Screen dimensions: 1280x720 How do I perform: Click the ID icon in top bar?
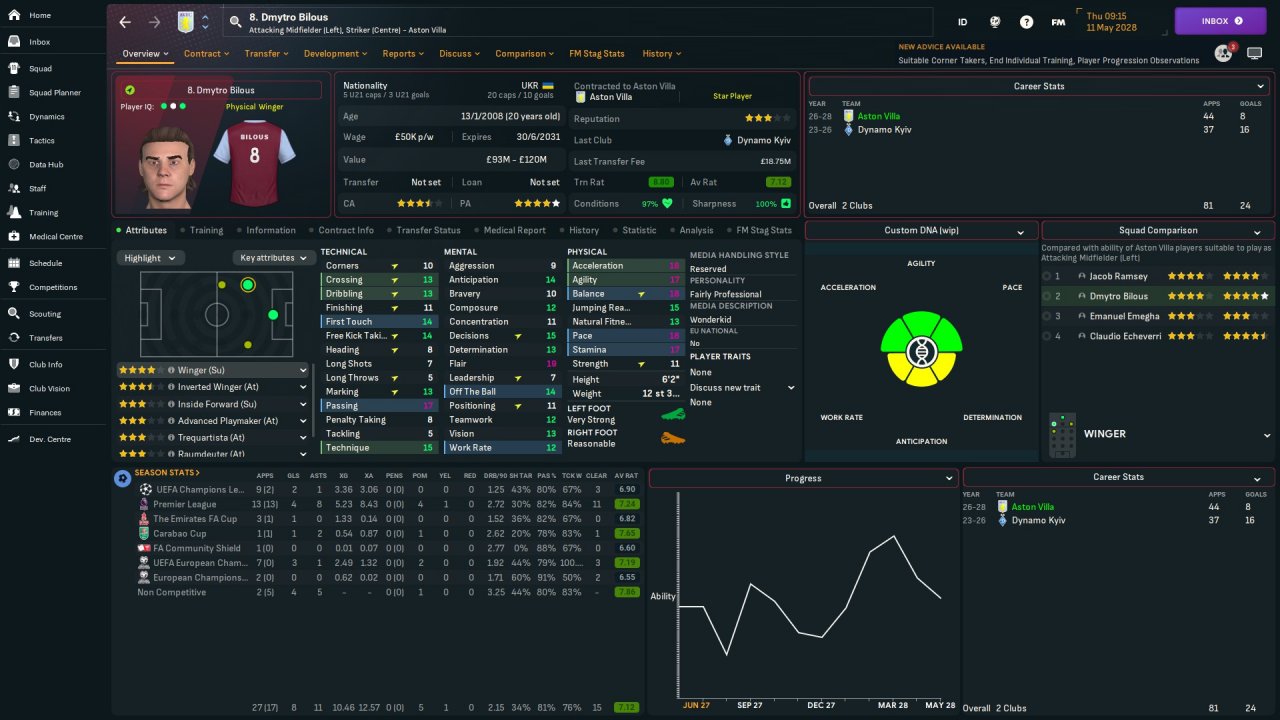tap(963, 22)
